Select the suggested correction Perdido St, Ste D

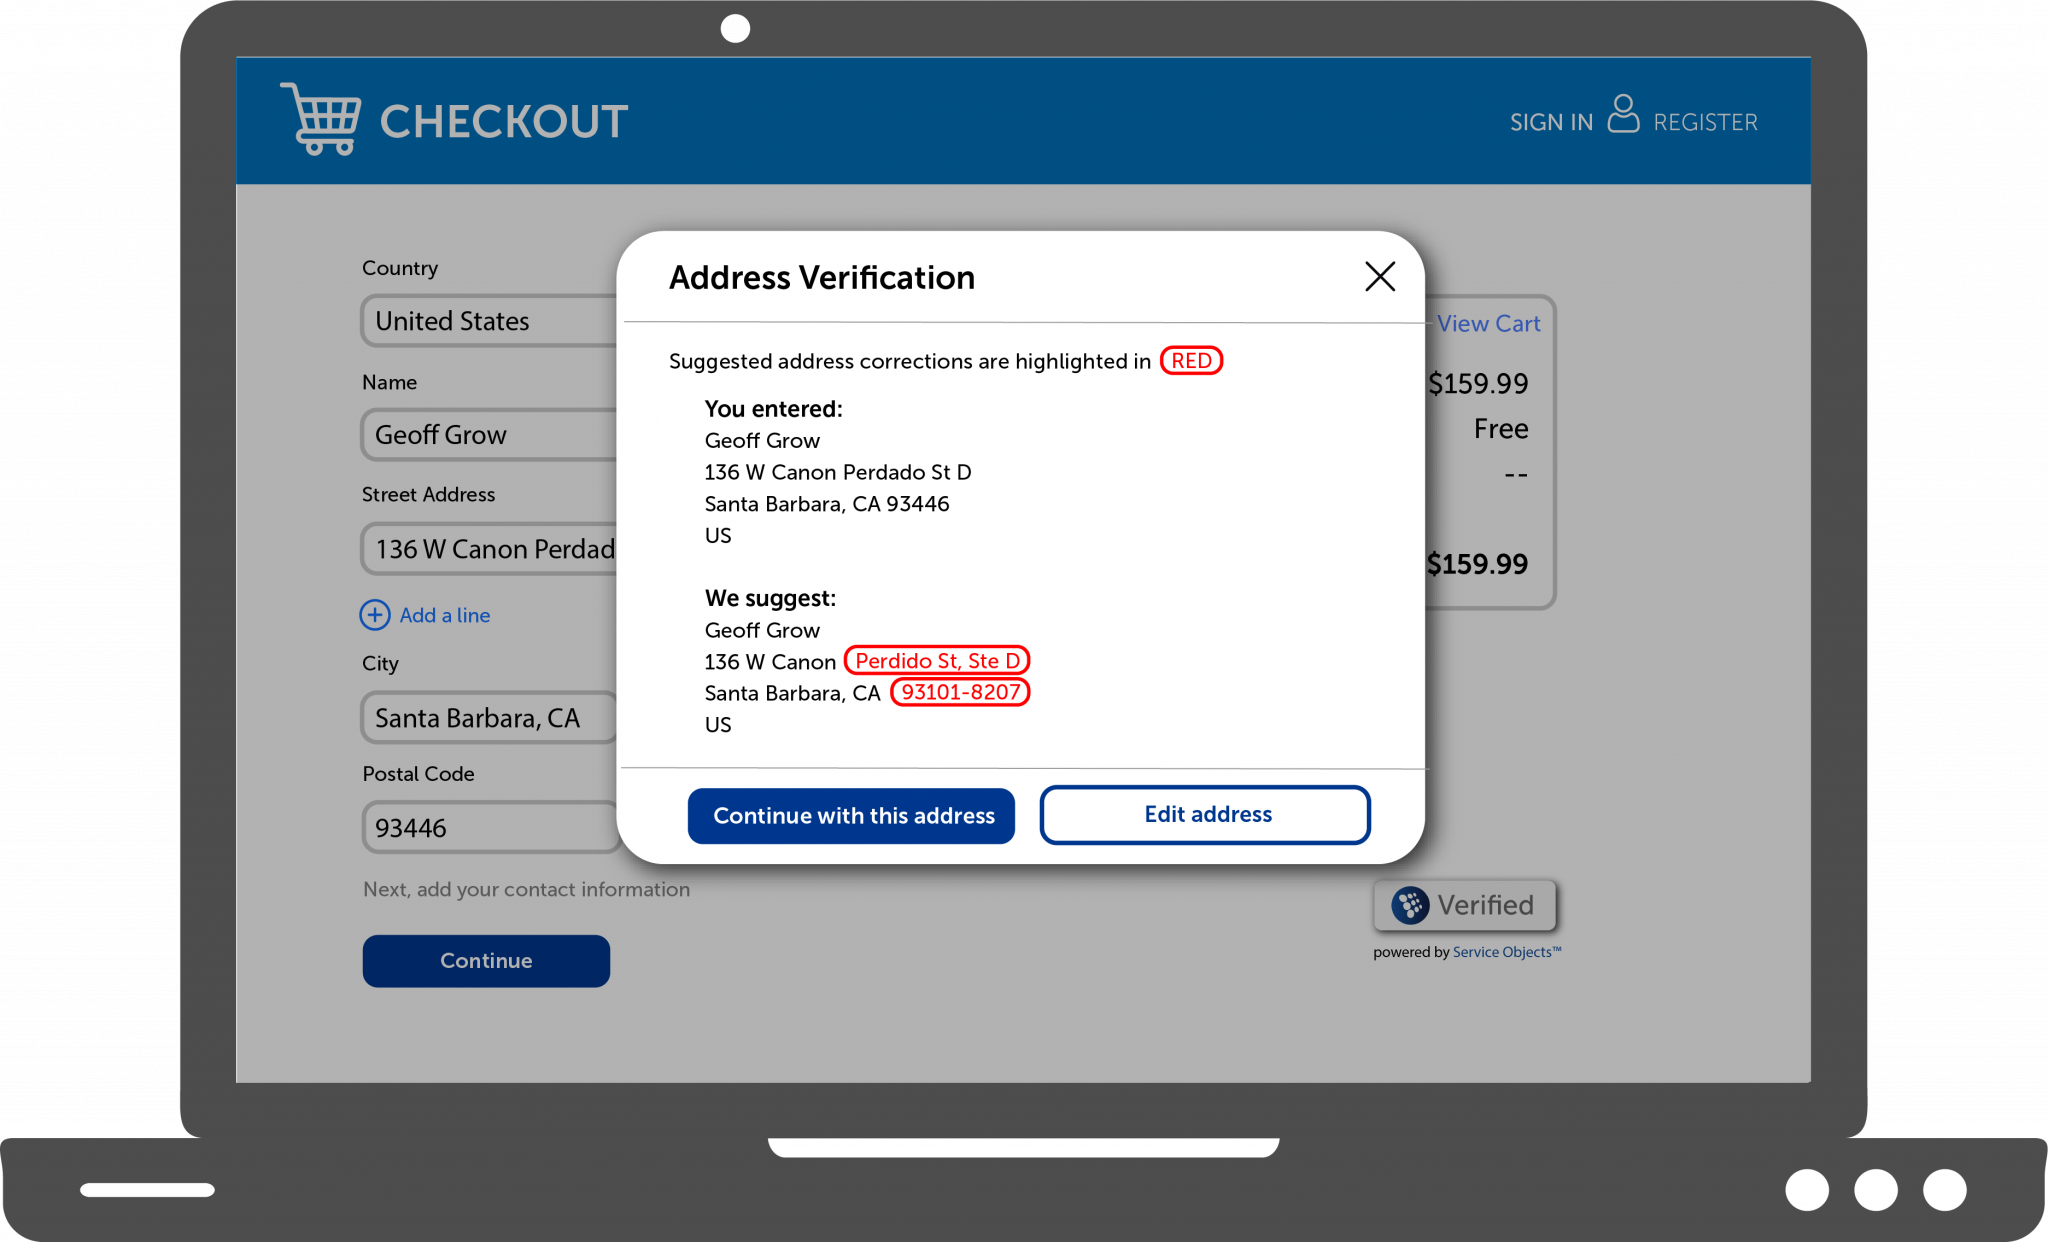point(936,660)
